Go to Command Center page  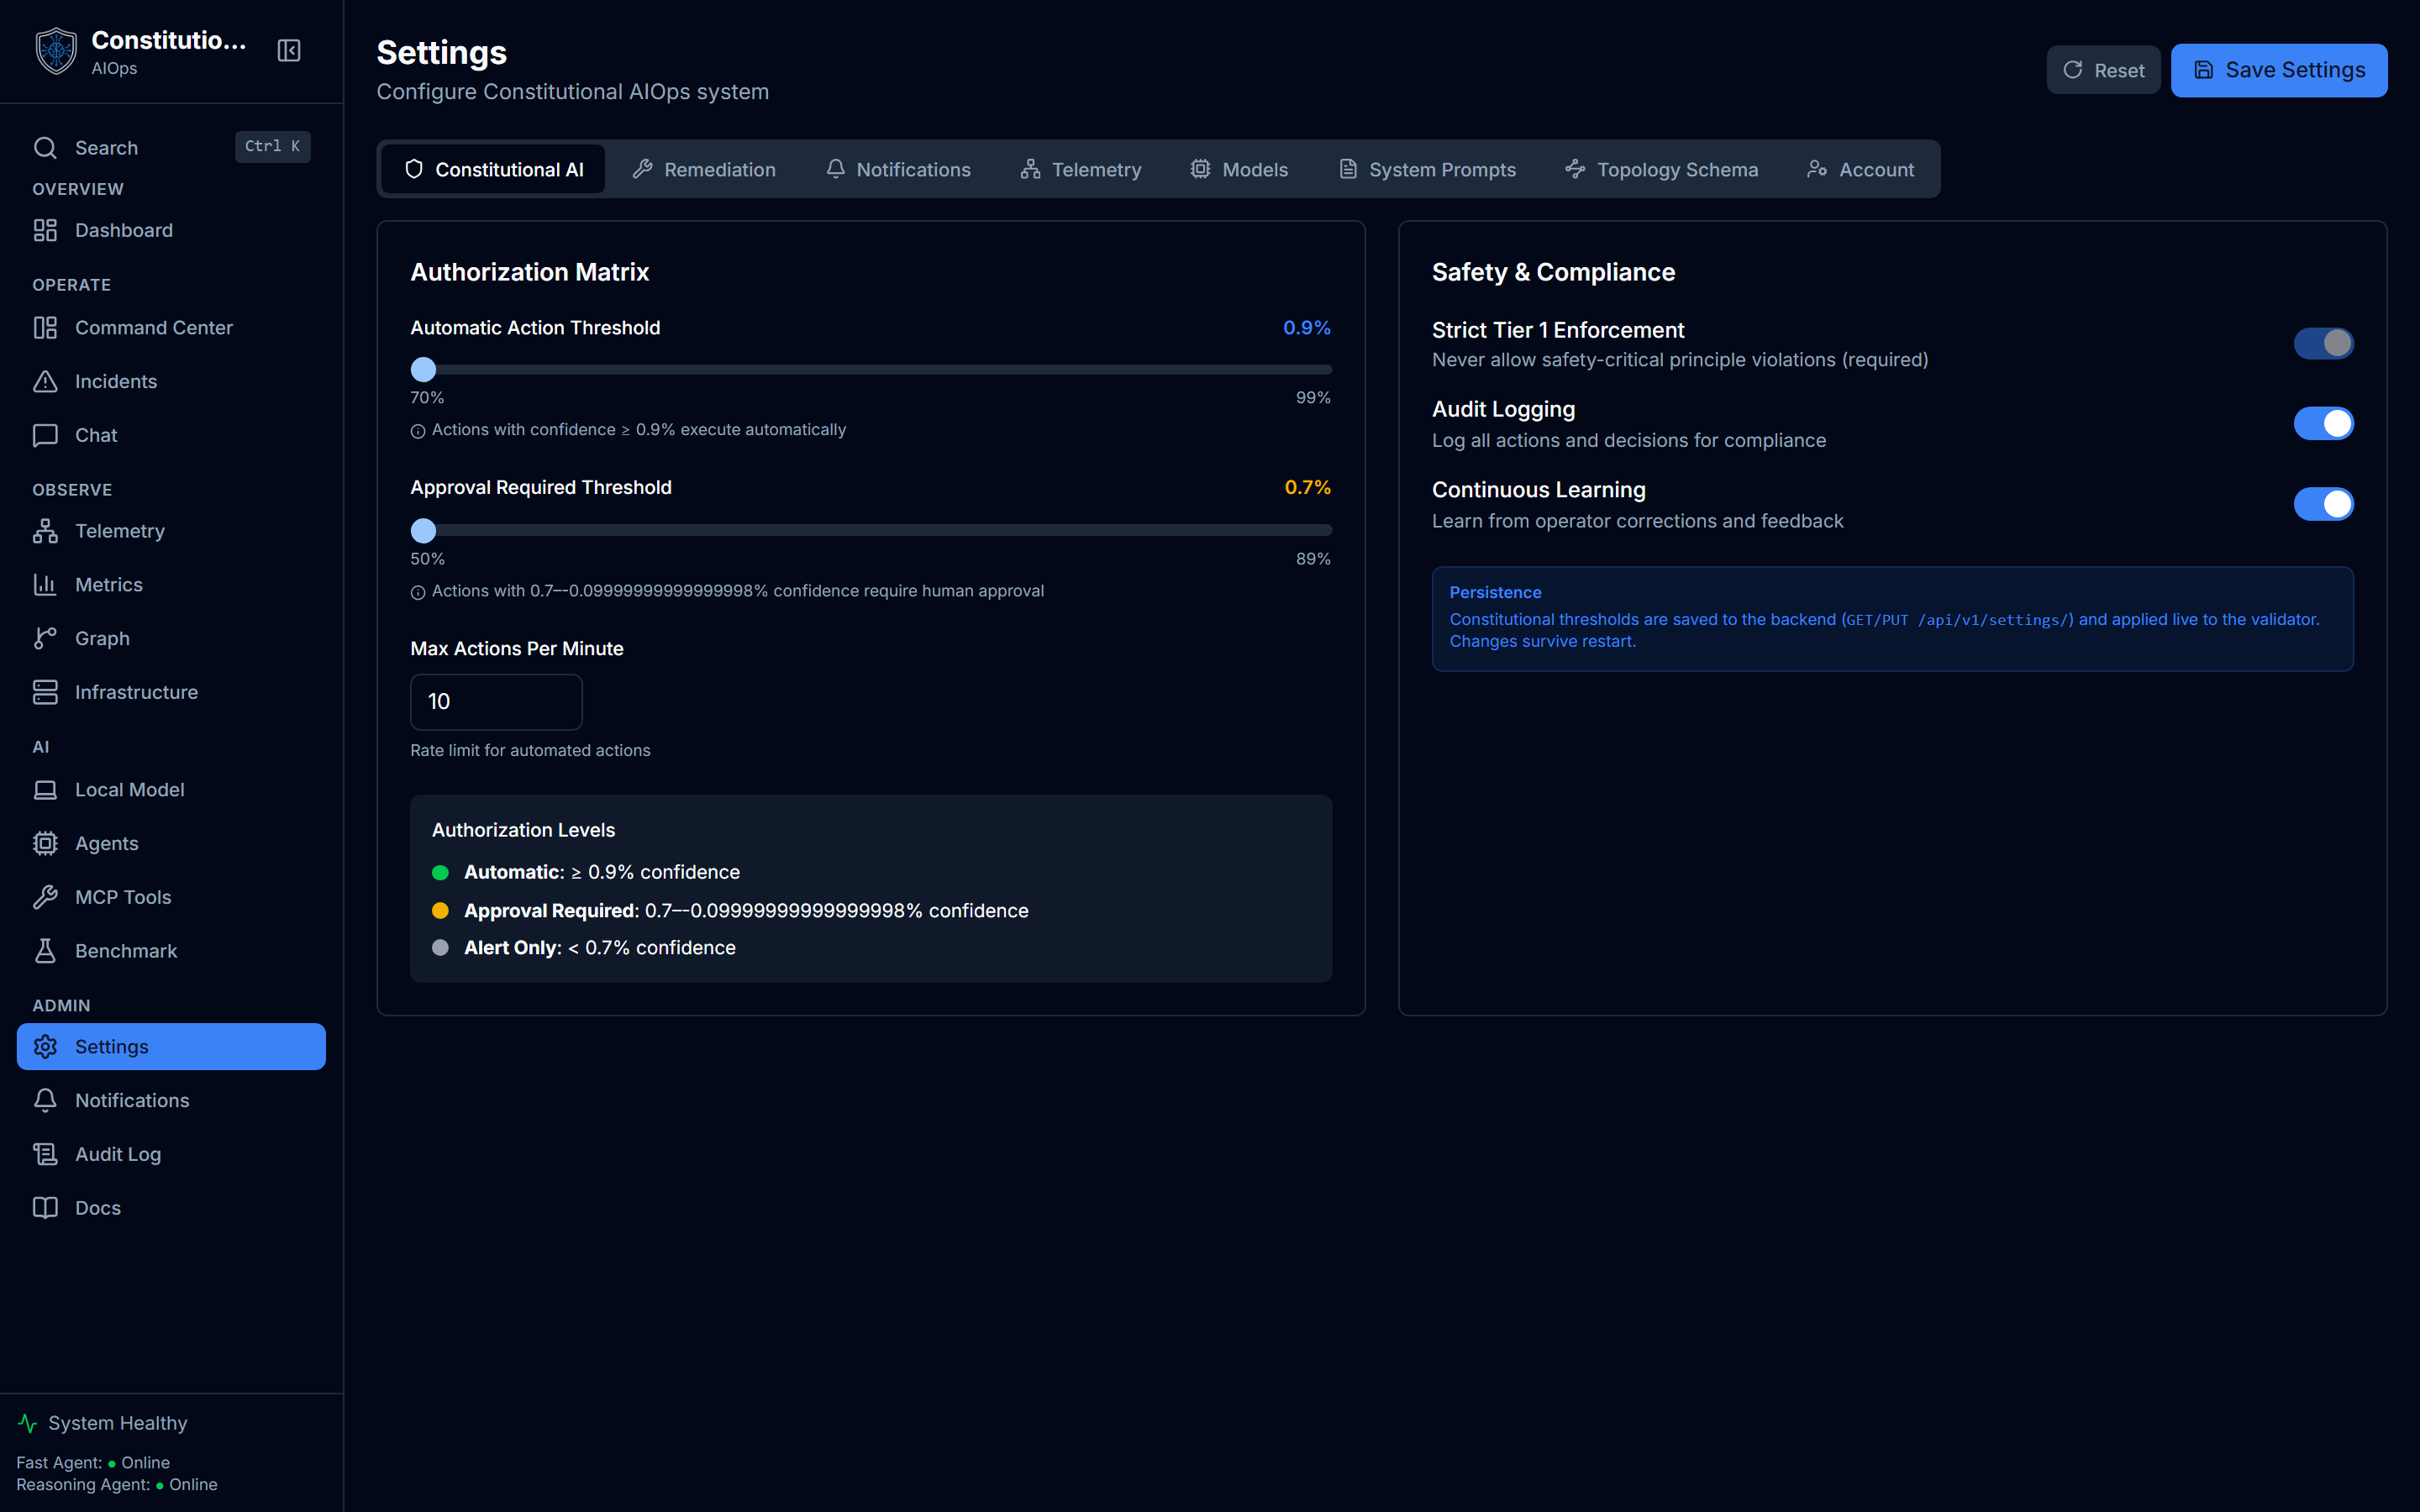[x=171, y=328]
